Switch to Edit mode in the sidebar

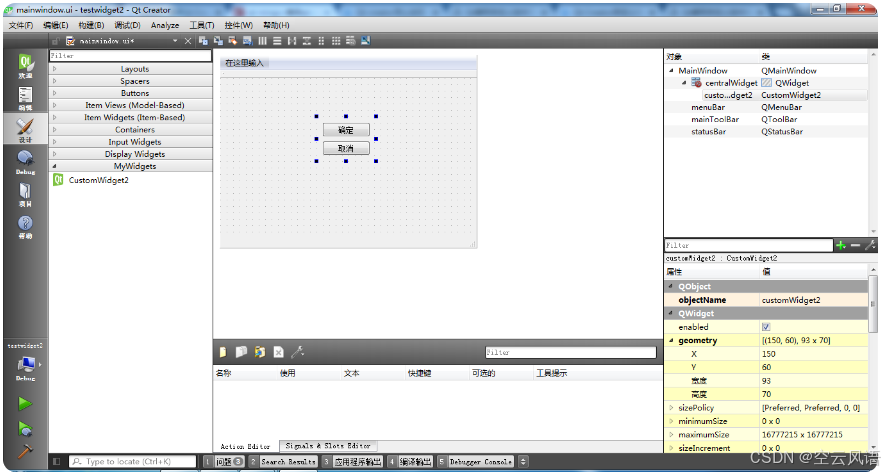pos(25,98)
